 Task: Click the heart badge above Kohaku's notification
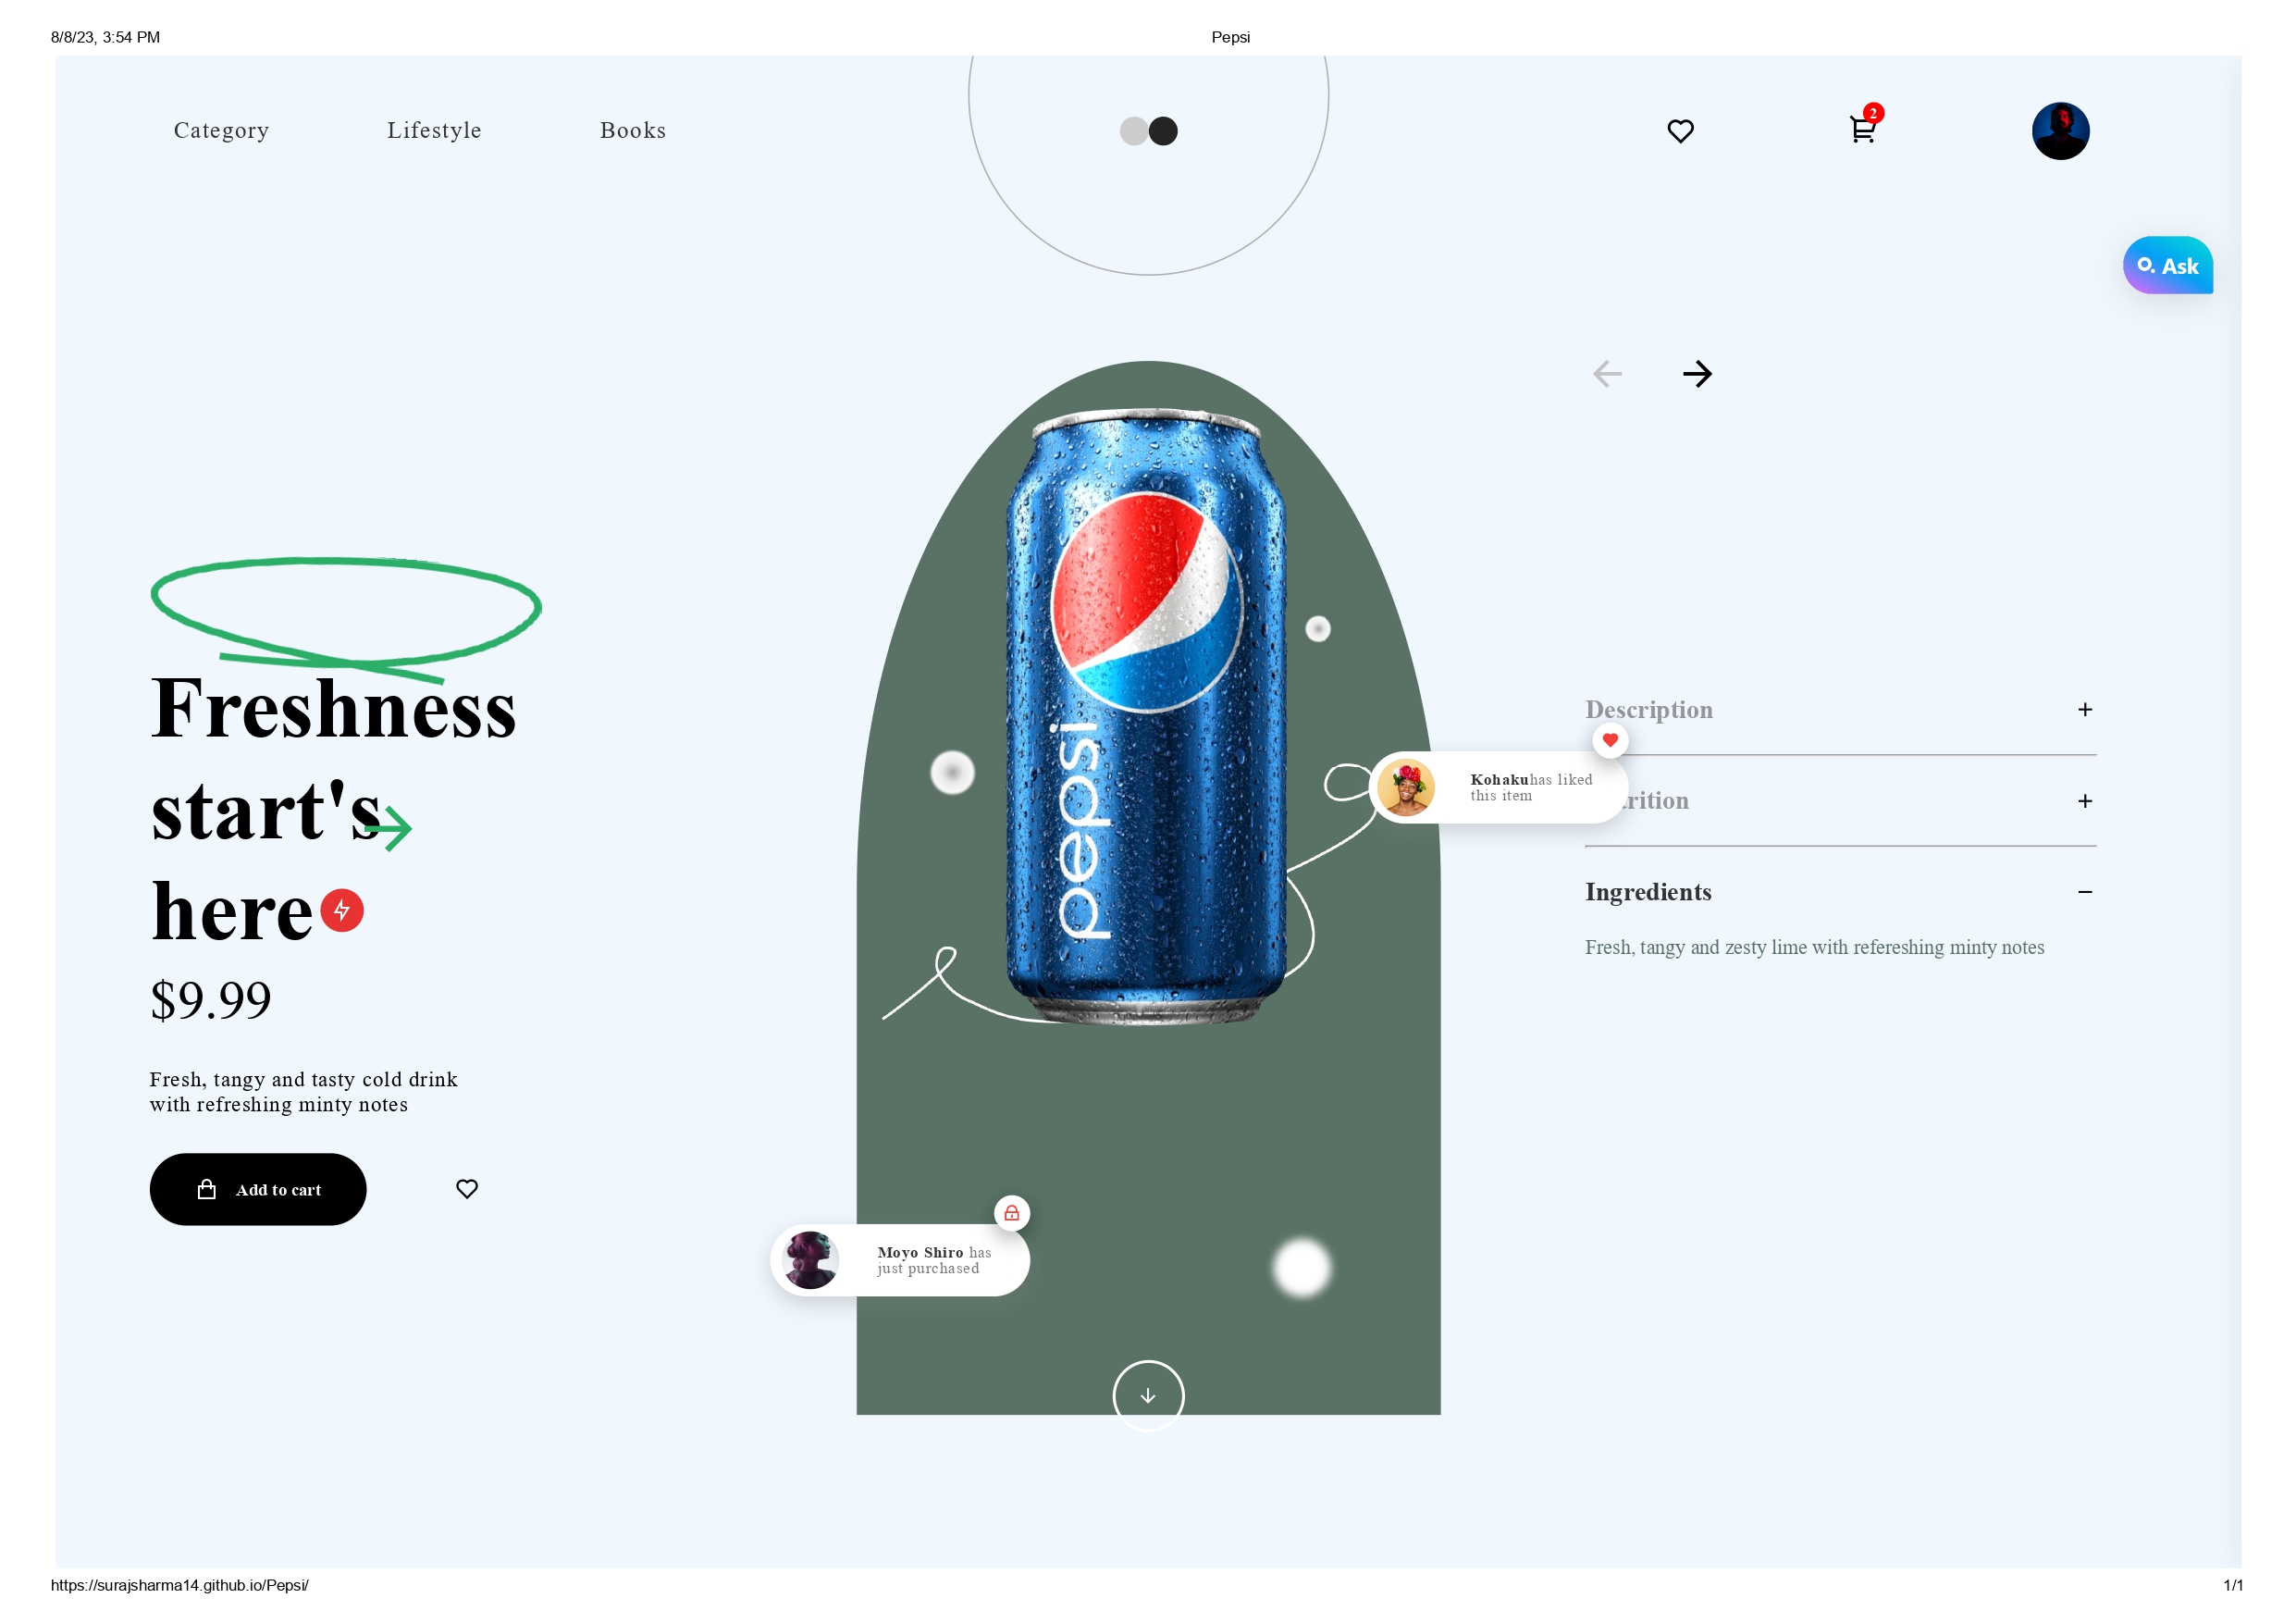(x=1610, y=740)
